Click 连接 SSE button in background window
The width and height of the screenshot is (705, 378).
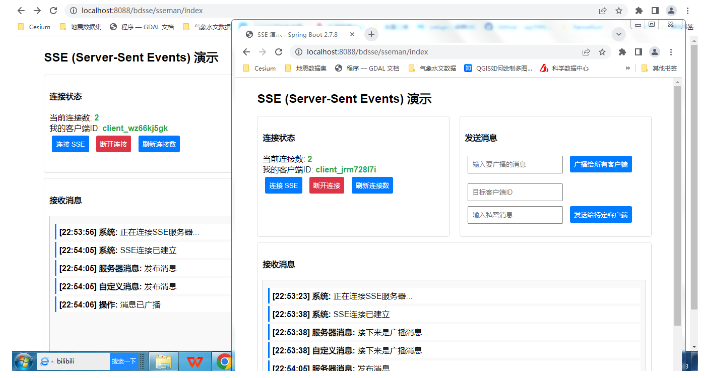pyautogui.click(x=70, y=144)
